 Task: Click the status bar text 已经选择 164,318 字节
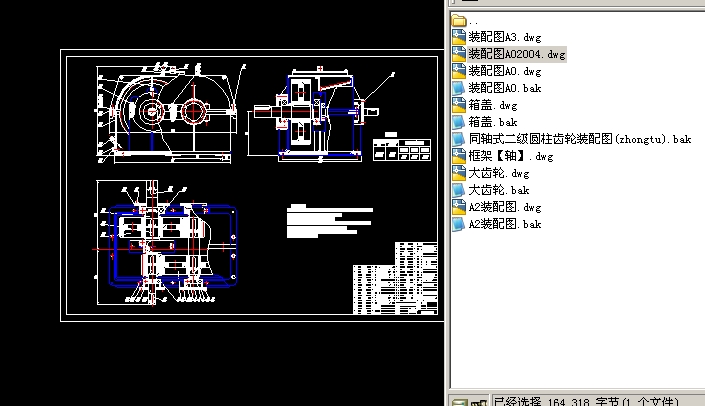(x=585, y=402)
